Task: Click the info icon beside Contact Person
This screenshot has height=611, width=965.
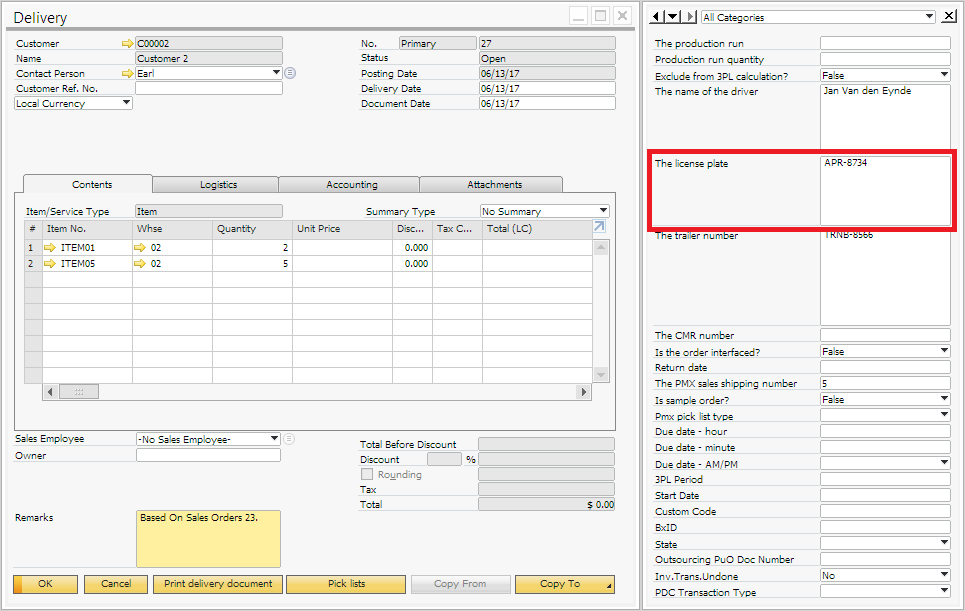Action: [290, 74]
